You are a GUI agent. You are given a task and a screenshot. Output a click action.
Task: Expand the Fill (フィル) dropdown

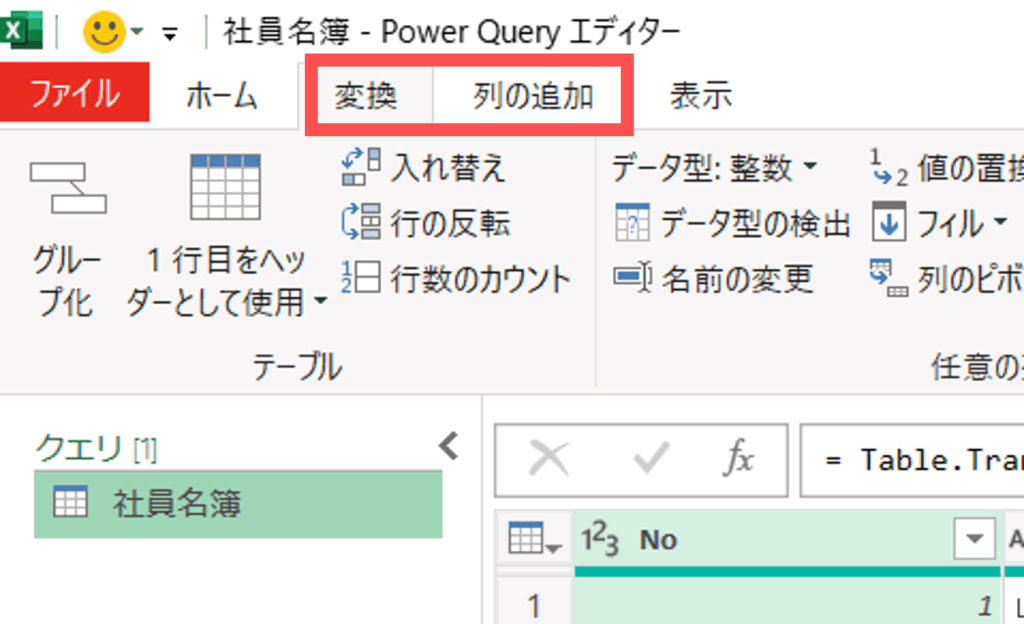[999, 223]
